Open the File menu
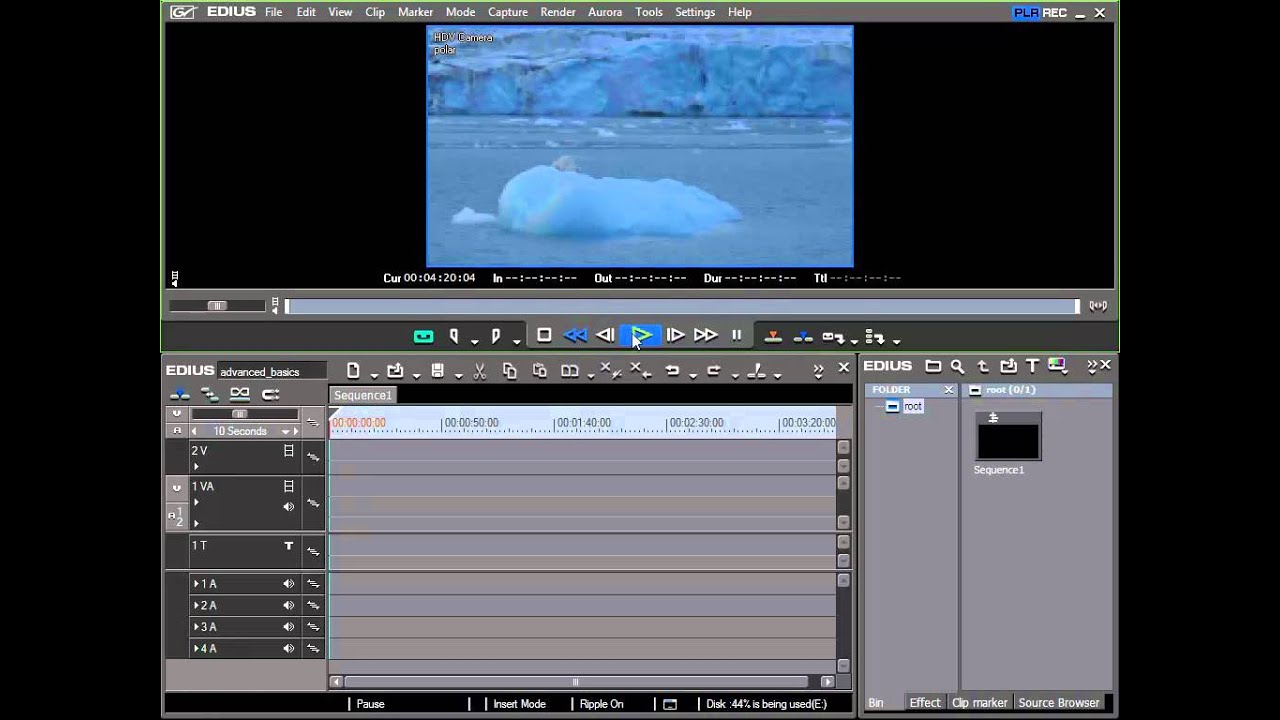The image size is (1280, 720). [x=273, y=12]
